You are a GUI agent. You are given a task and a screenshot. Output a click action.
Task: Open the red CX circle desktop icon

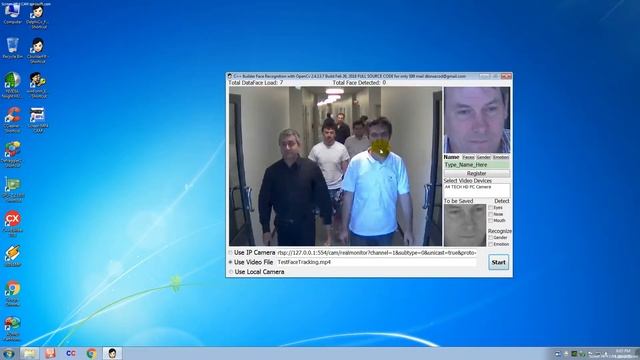pyautogui.click(x=13, y=223)
